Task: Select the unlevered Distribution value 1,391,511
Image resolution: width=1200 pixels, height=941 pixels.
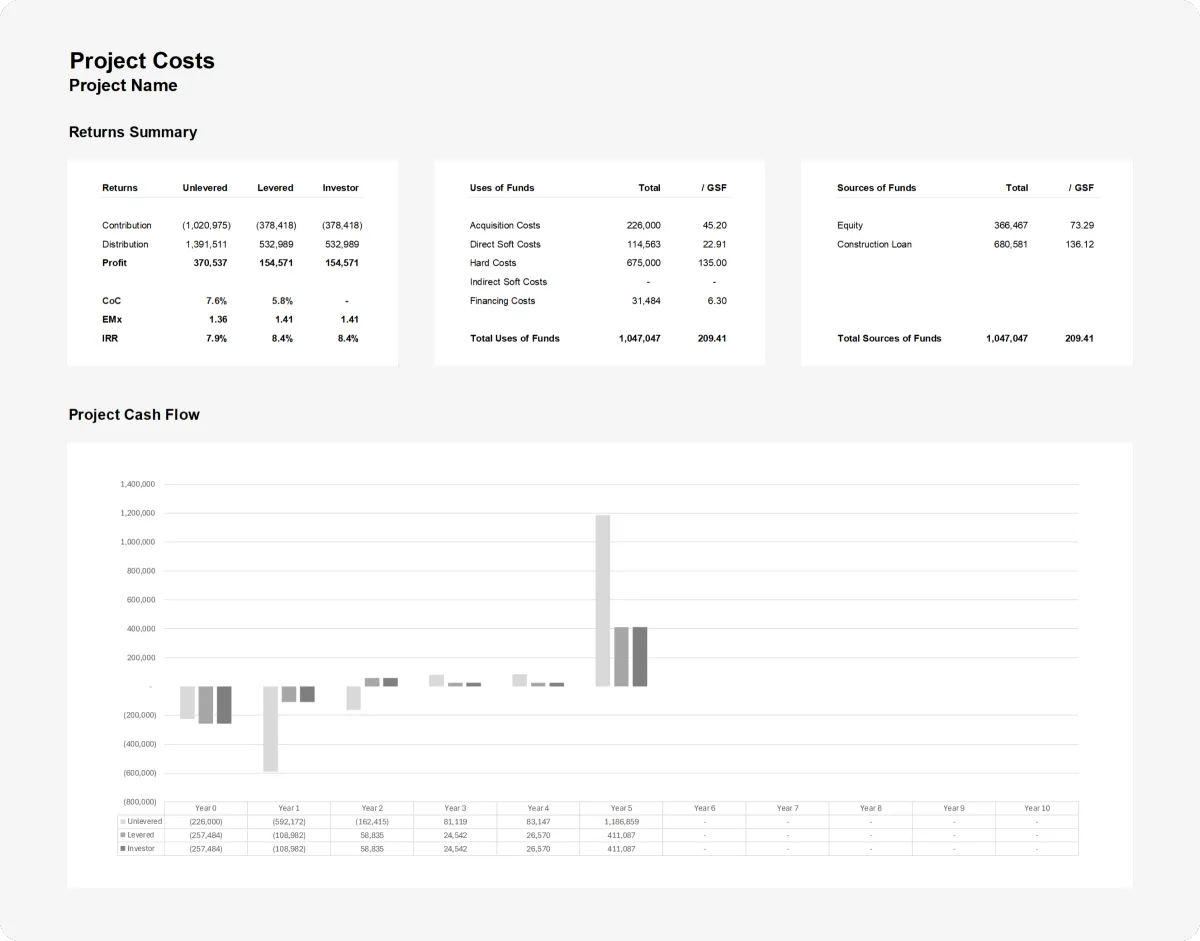Action: 207,244
